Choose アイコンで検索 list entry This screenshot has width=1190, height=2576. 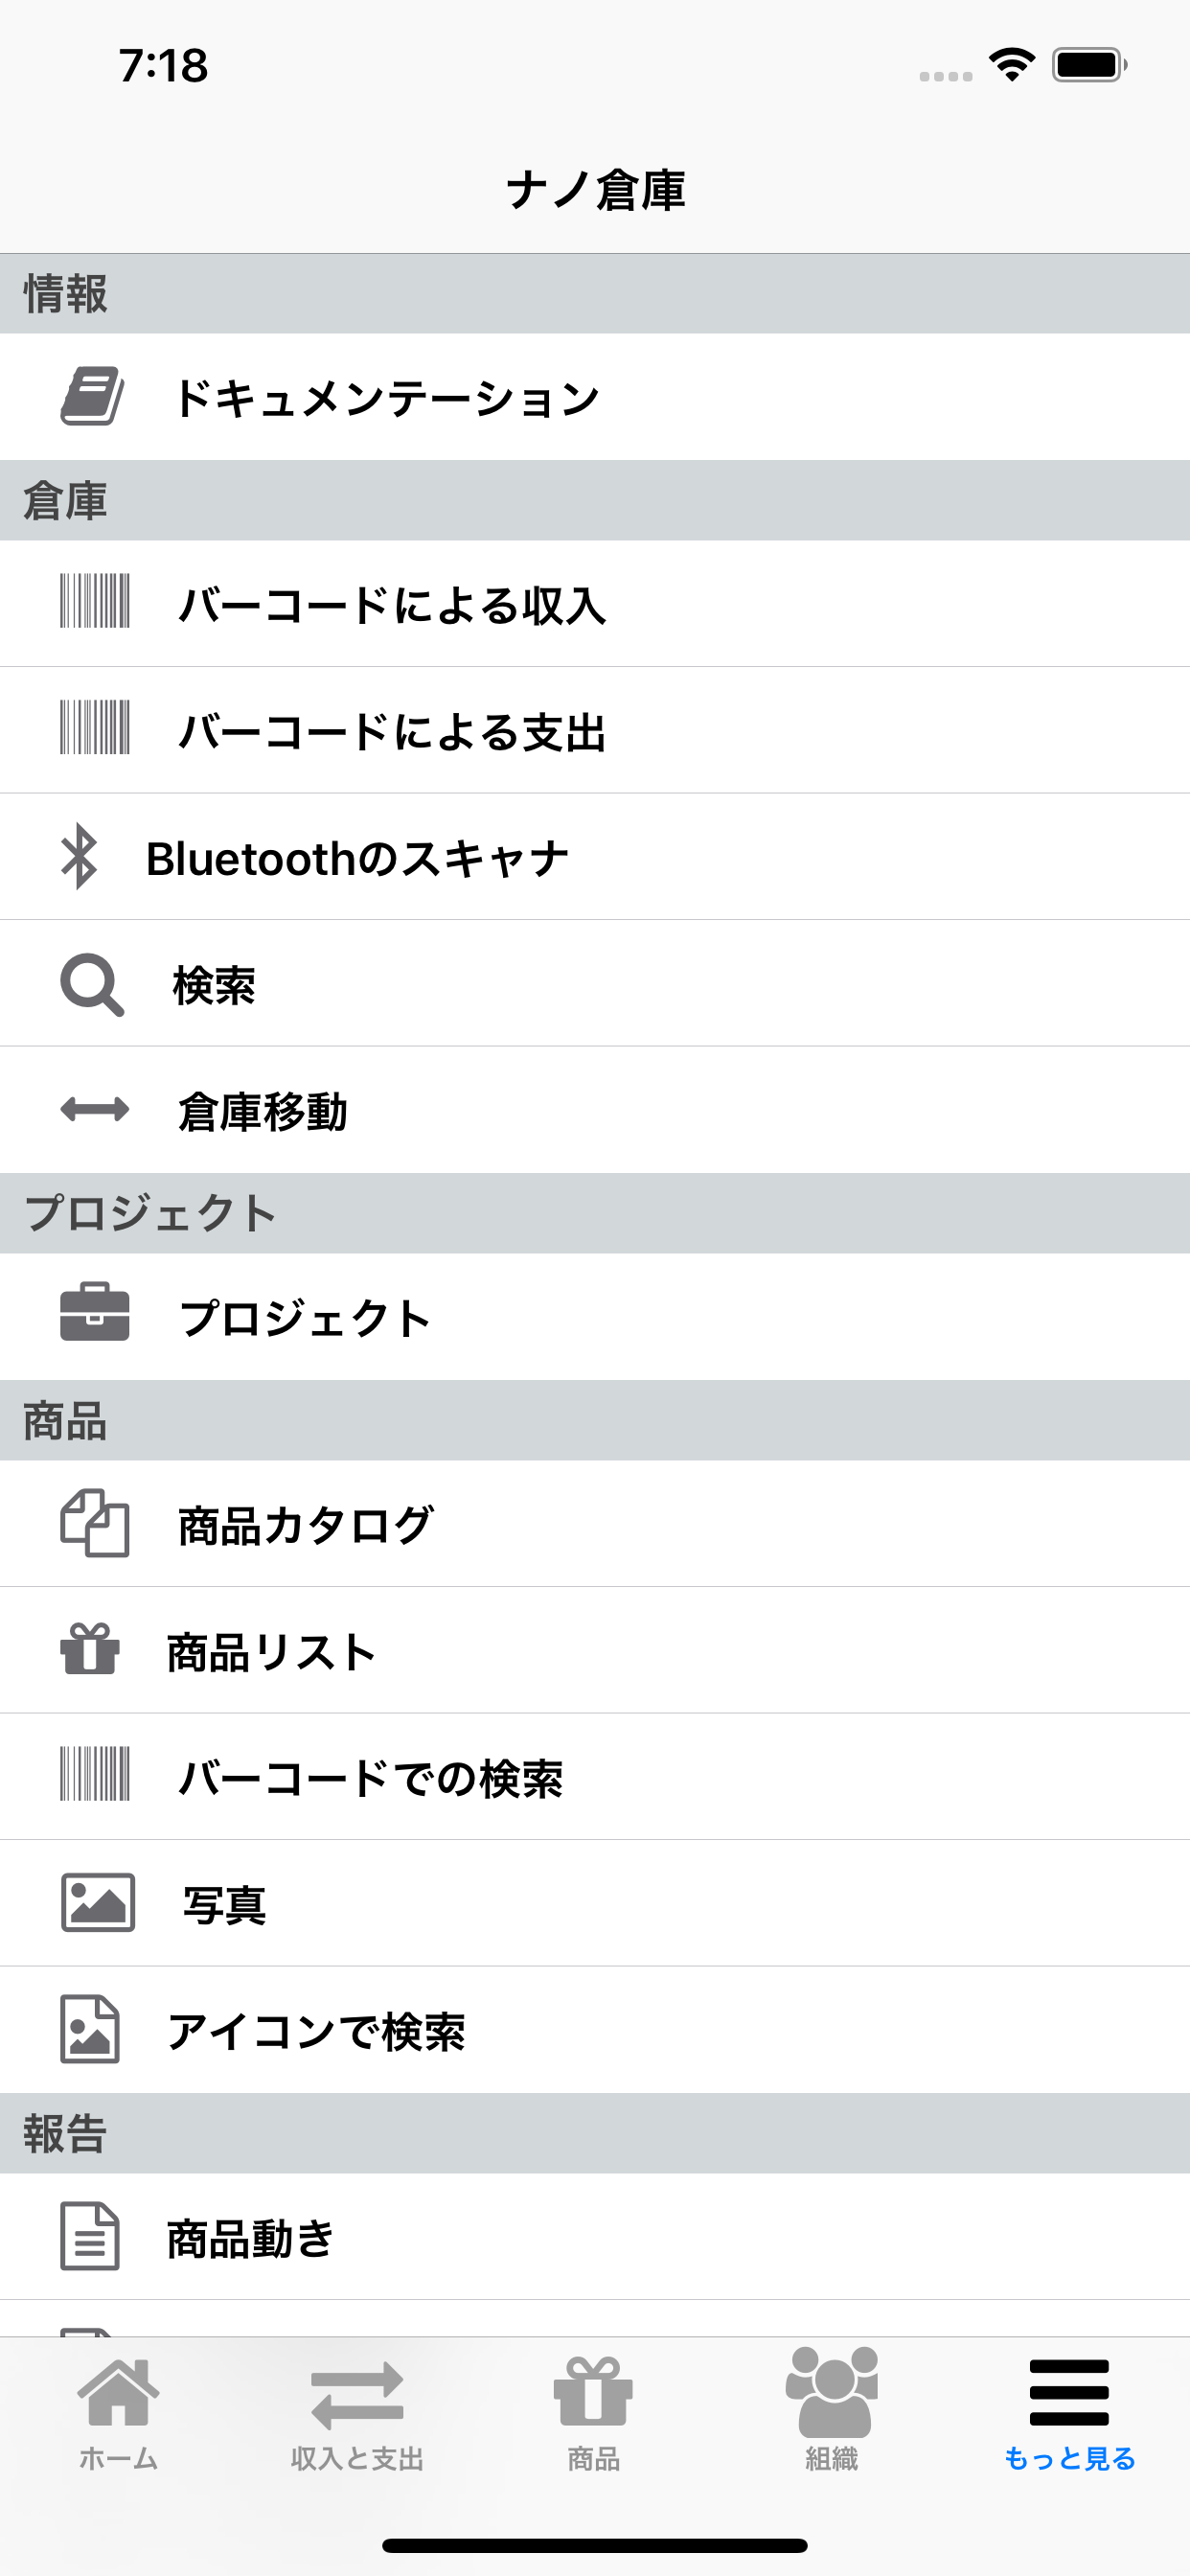pos(595,2030)
